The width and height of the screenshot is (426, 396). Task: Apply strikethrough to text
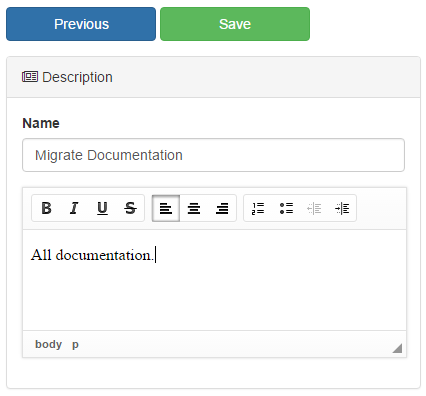pos(130,208)
